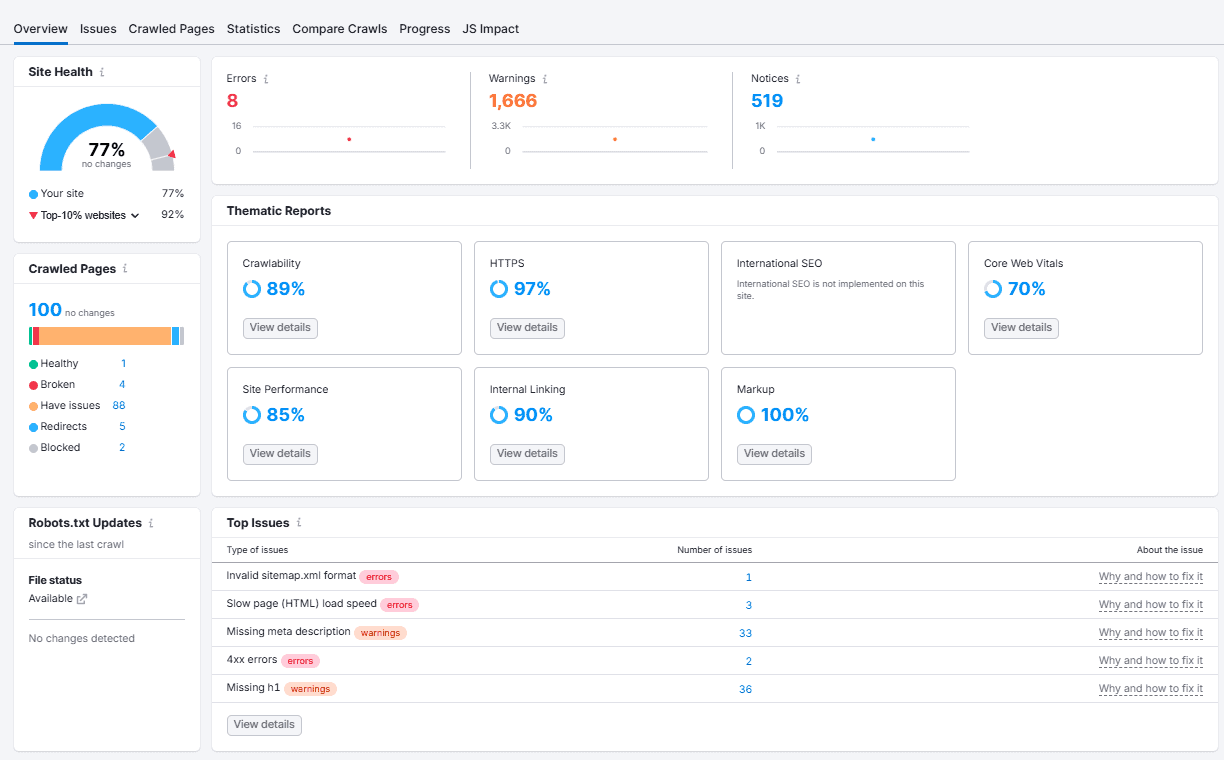Click the errors count 8
Screen dimensions: 1224x760
(232, 101)
